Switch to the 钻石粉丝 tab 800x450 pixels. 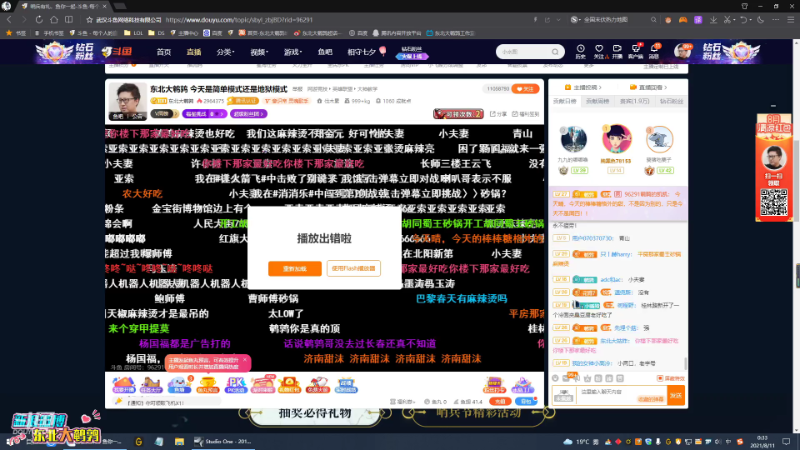671,101
